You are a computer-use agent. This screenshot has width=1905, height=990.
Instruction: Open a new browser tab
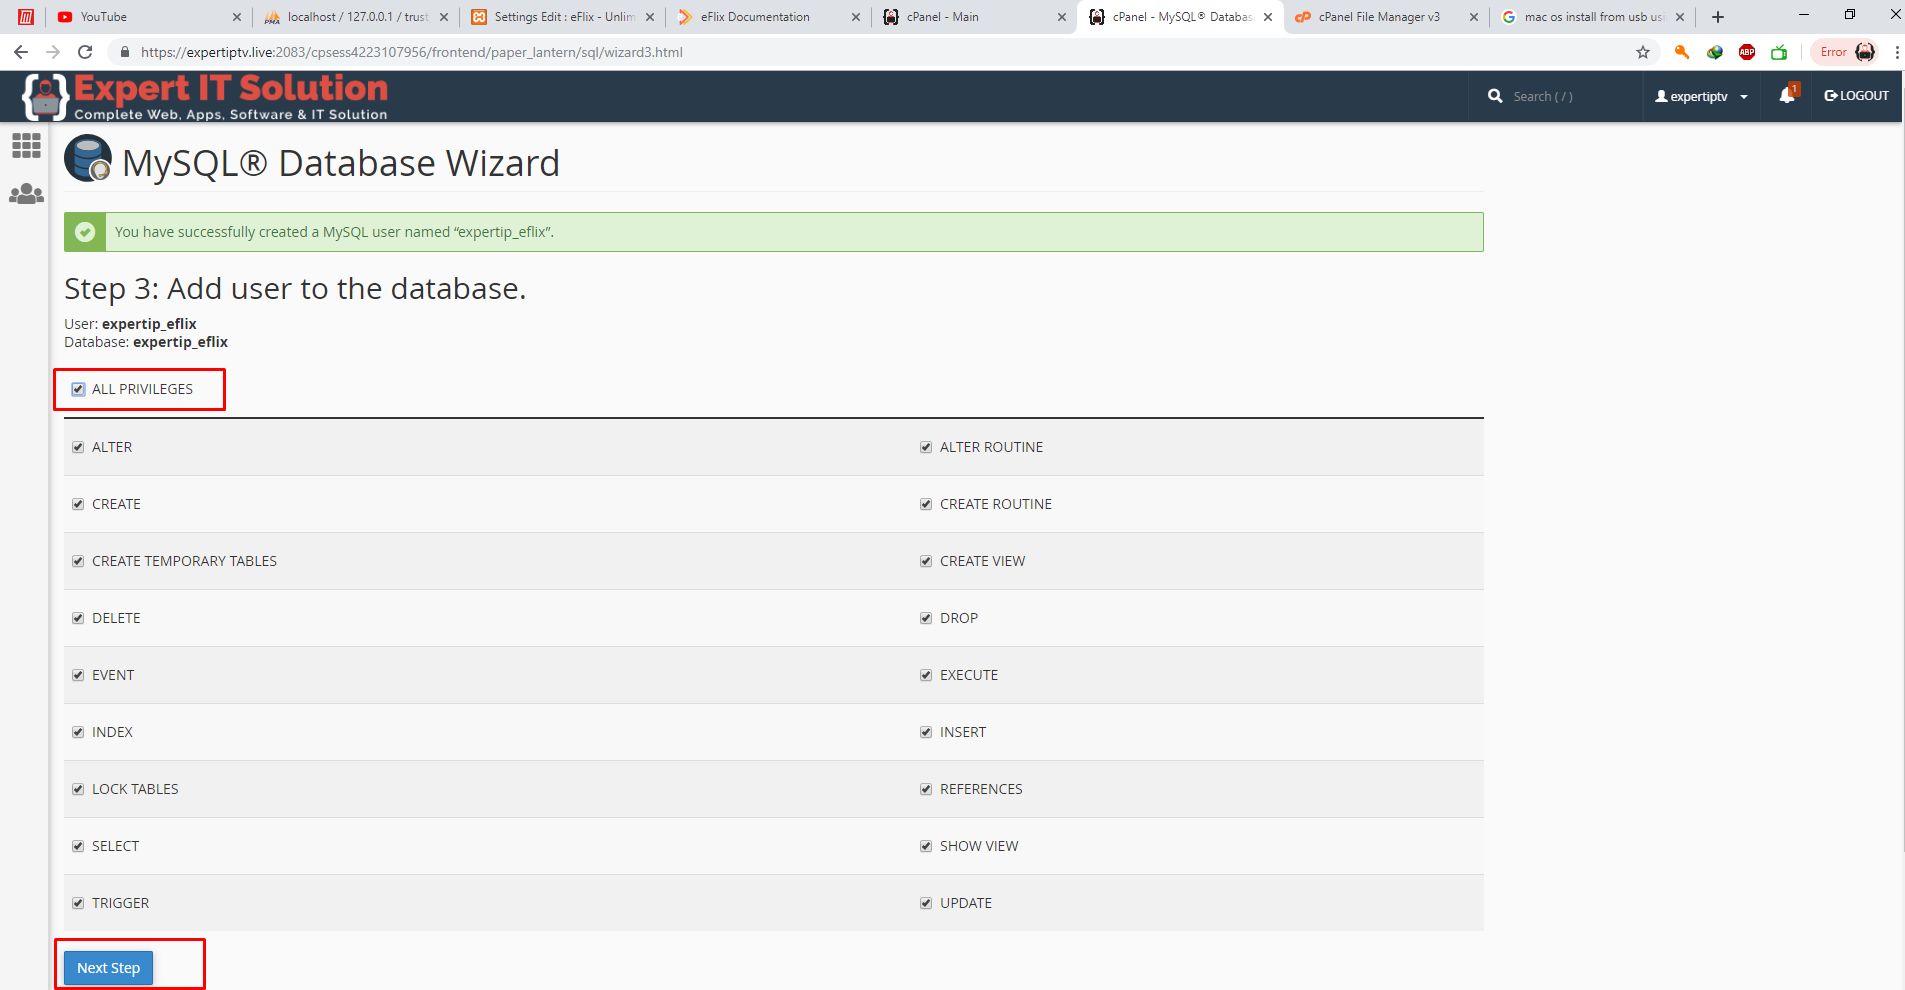pyautogui.click(x=1718, y=17)
